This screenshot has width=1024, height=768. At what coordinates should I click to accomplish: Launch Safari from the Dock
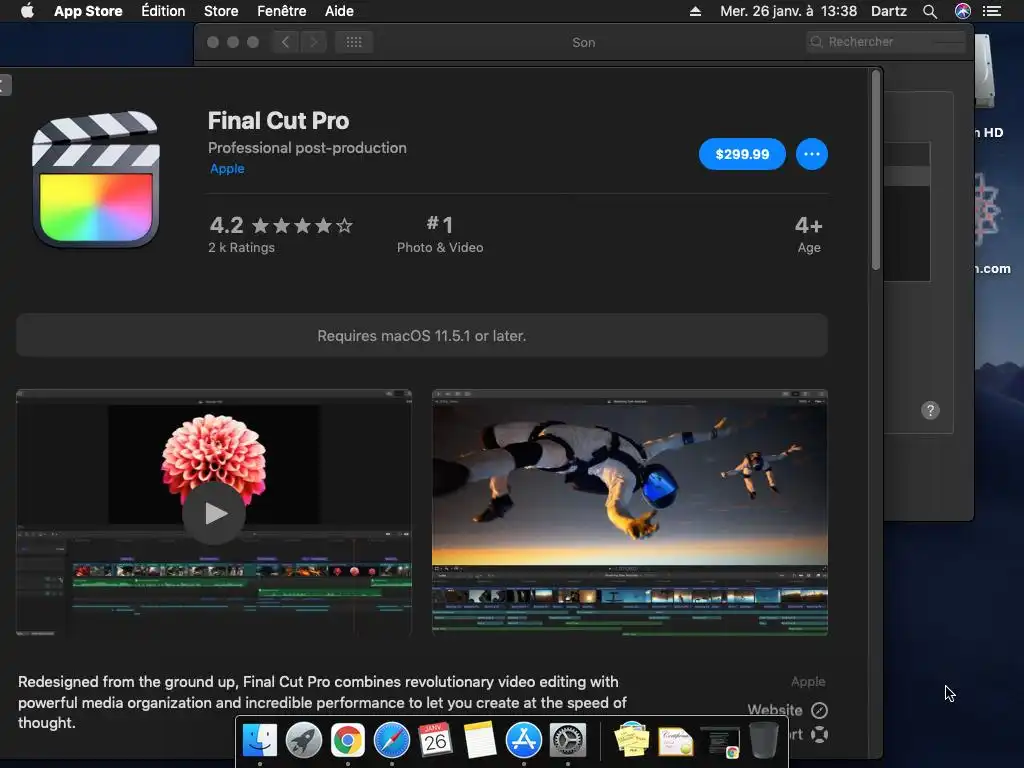[392, 740]
